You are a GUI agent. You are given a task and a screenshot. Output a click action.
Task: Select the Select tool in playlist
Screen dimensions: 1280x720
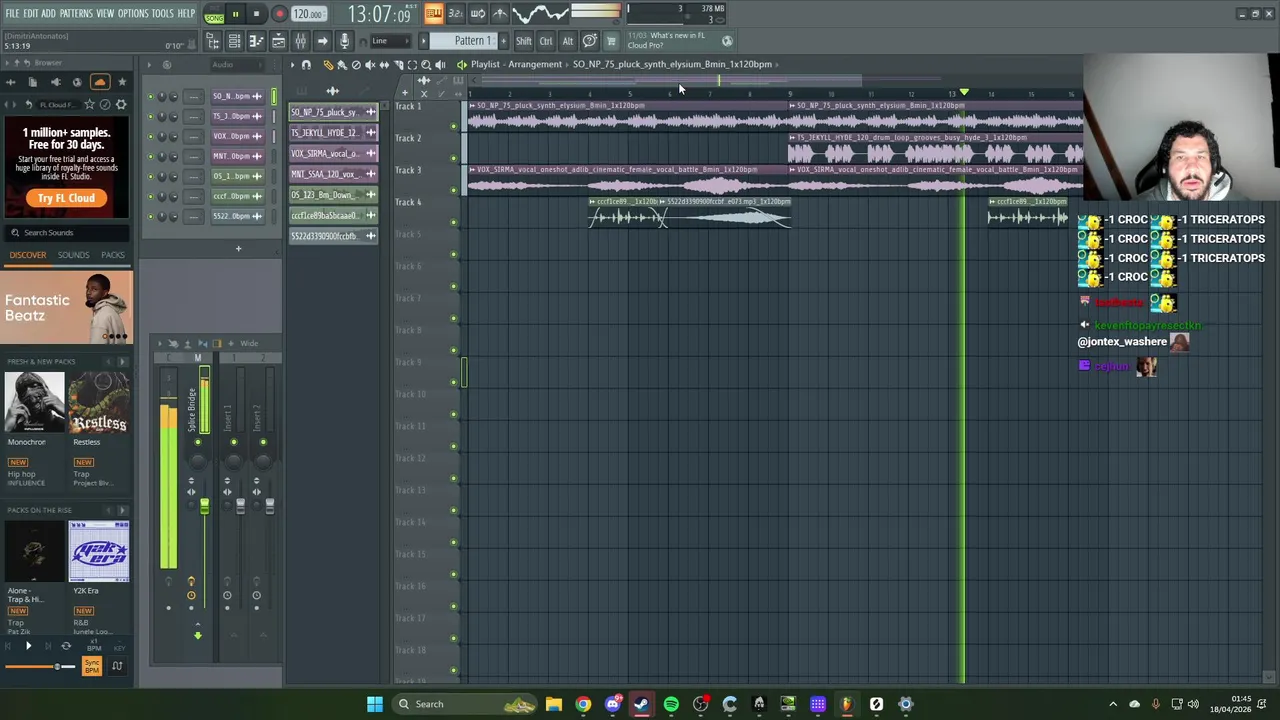click(412, 65)
